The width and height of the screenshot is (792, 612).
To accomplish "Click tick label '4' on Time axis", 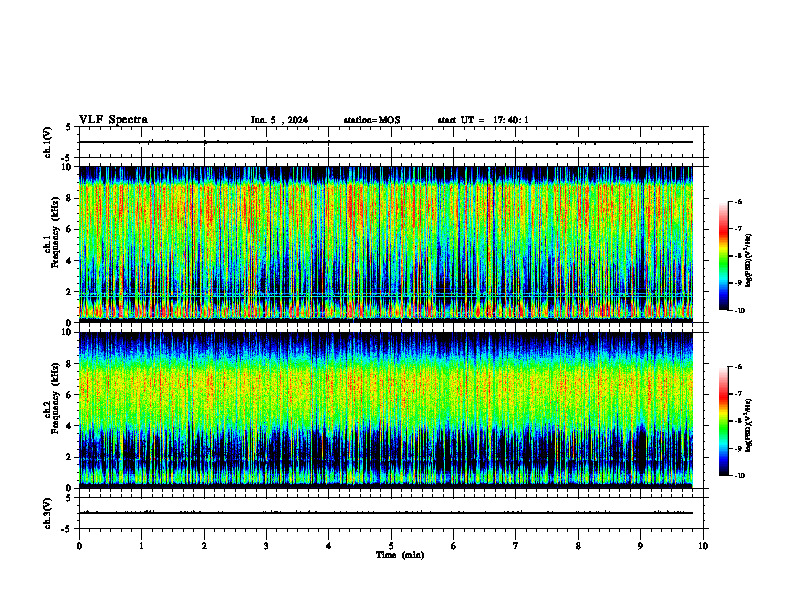I will click(329, 546).
